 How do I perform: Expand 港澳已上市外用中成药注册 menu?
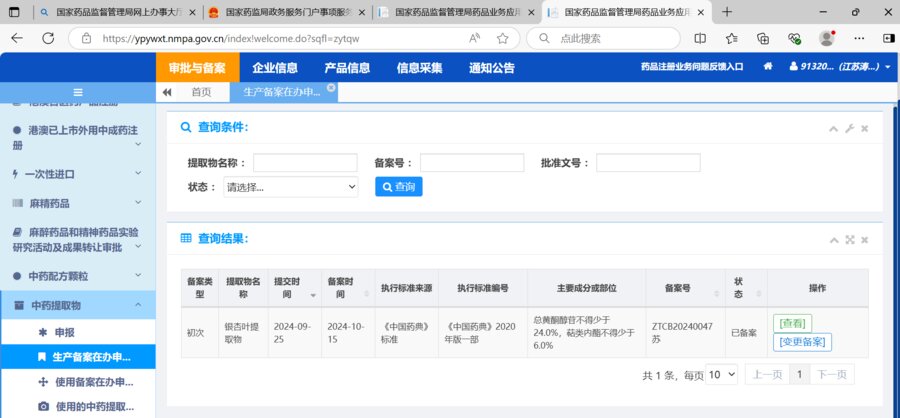click(77, 138)
